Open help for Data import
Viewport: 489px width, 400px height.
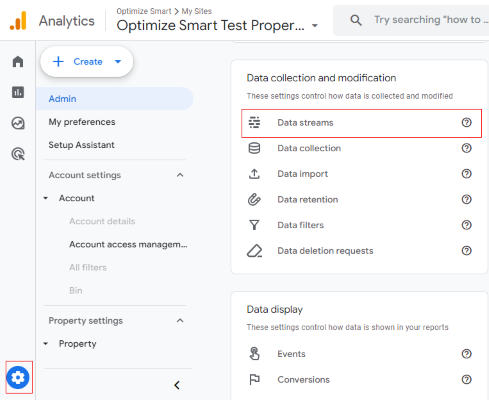[x=466, y=174]
